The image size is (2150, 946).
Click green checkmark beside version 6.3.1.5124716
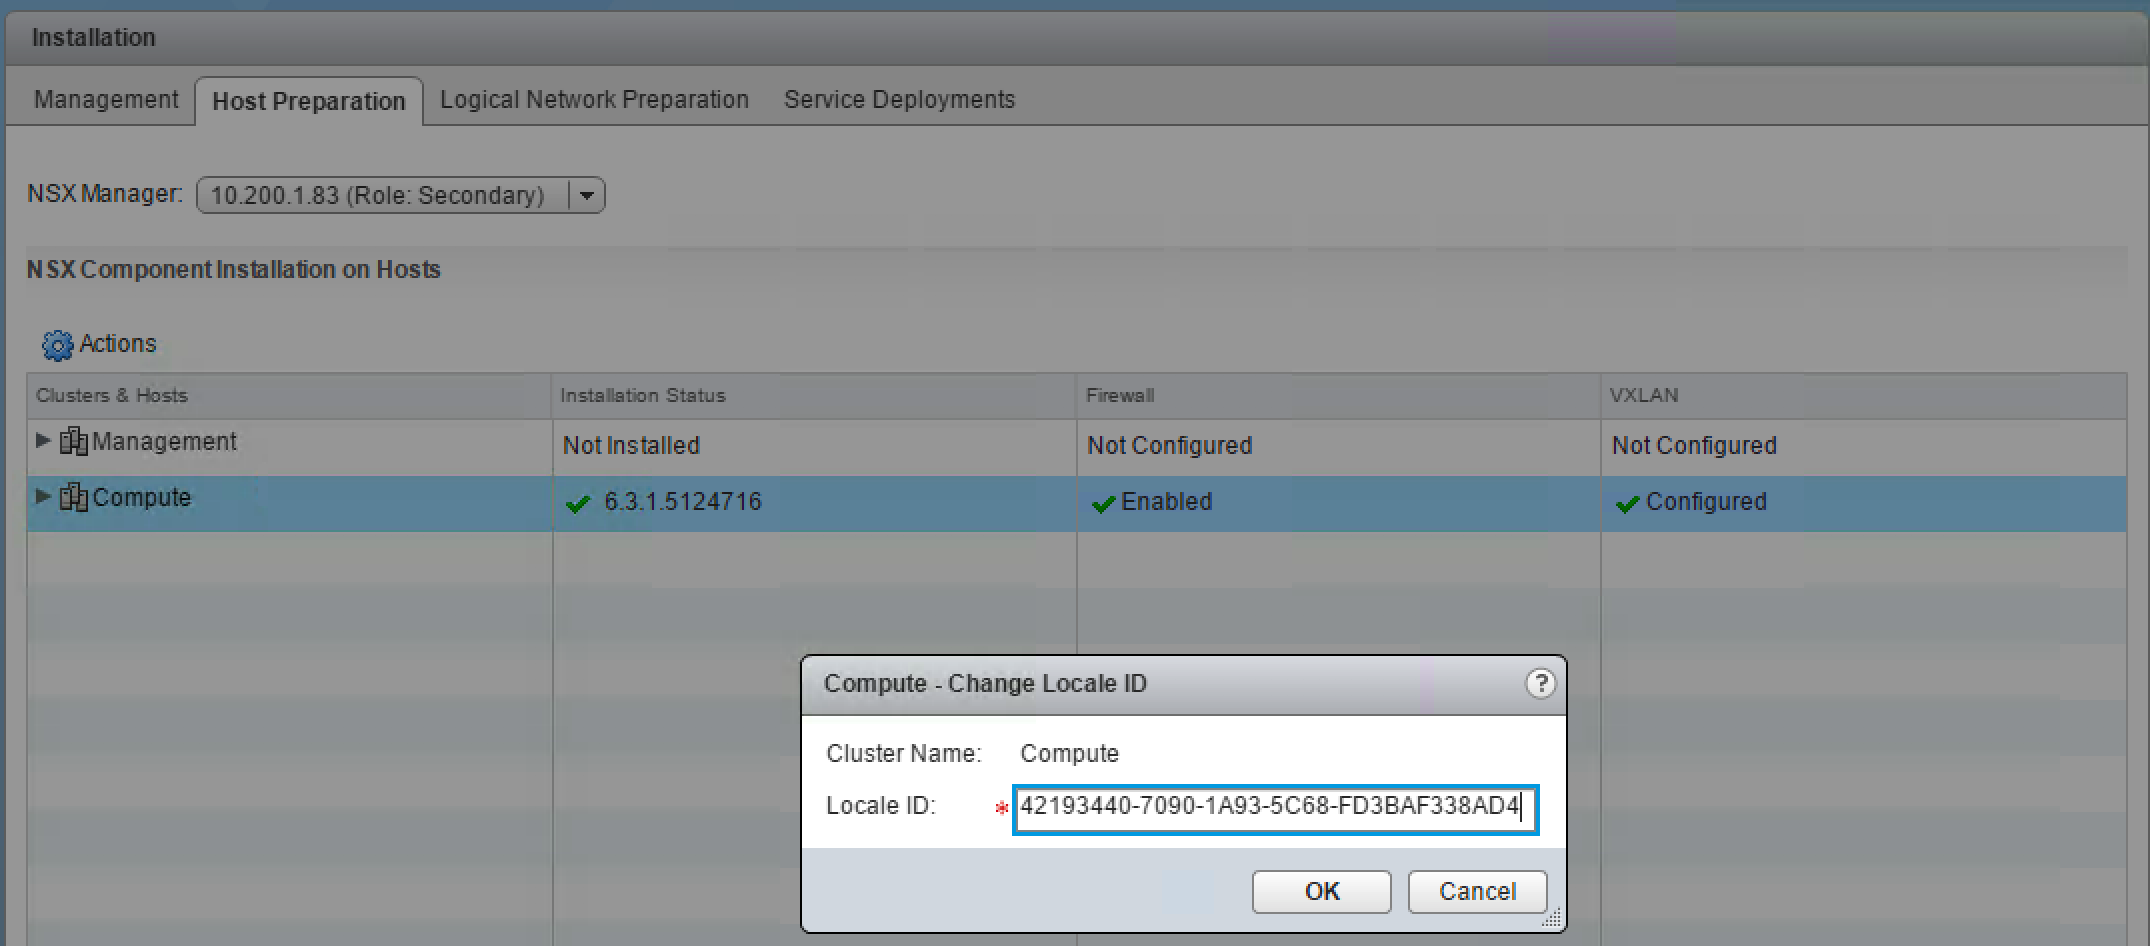578,503
